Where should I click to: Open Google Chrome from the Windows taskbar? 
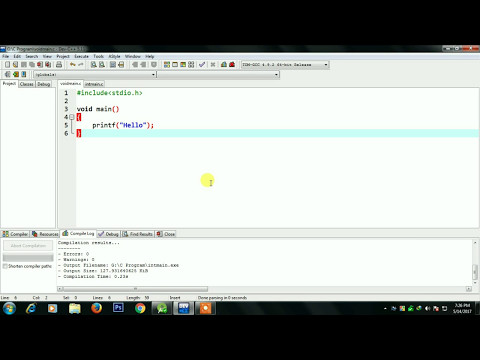[x=140, y=308]
